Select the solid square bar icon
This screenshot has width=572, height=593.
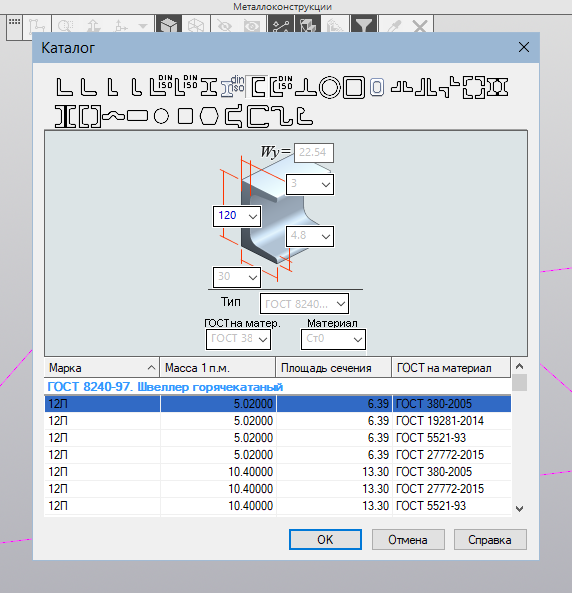185,116
